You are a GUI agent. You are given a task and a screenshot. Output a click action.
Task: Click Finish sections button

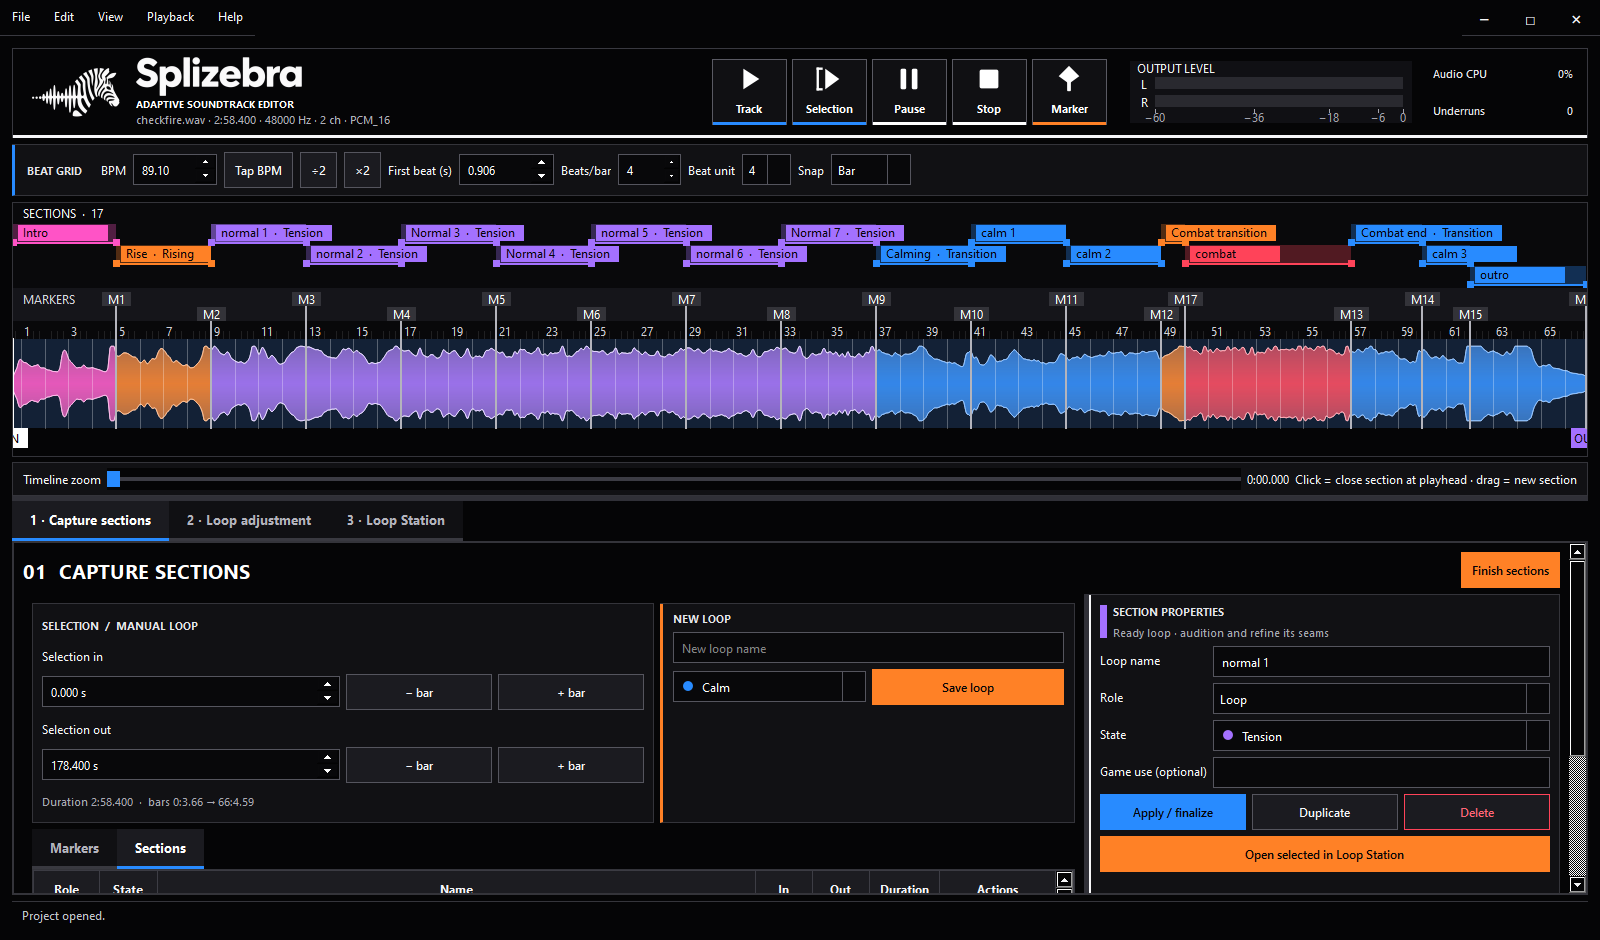(1510, 570)
